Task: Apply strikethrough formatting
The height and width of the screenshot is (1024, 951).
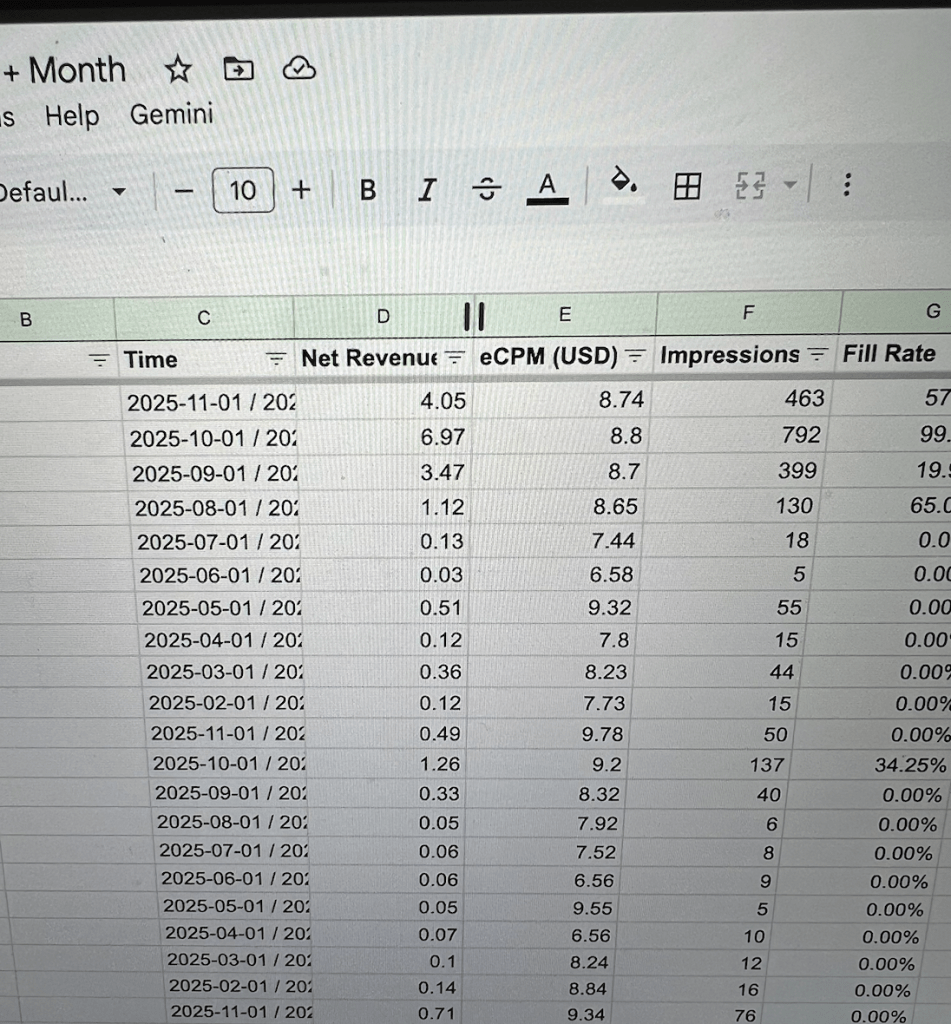Action: 487,188
